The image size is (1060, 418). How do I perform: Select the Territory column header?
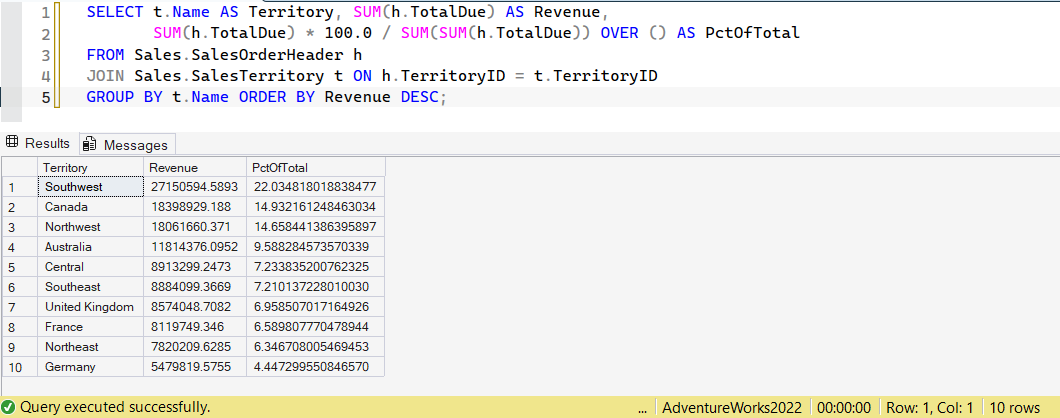tap(91, 167)
